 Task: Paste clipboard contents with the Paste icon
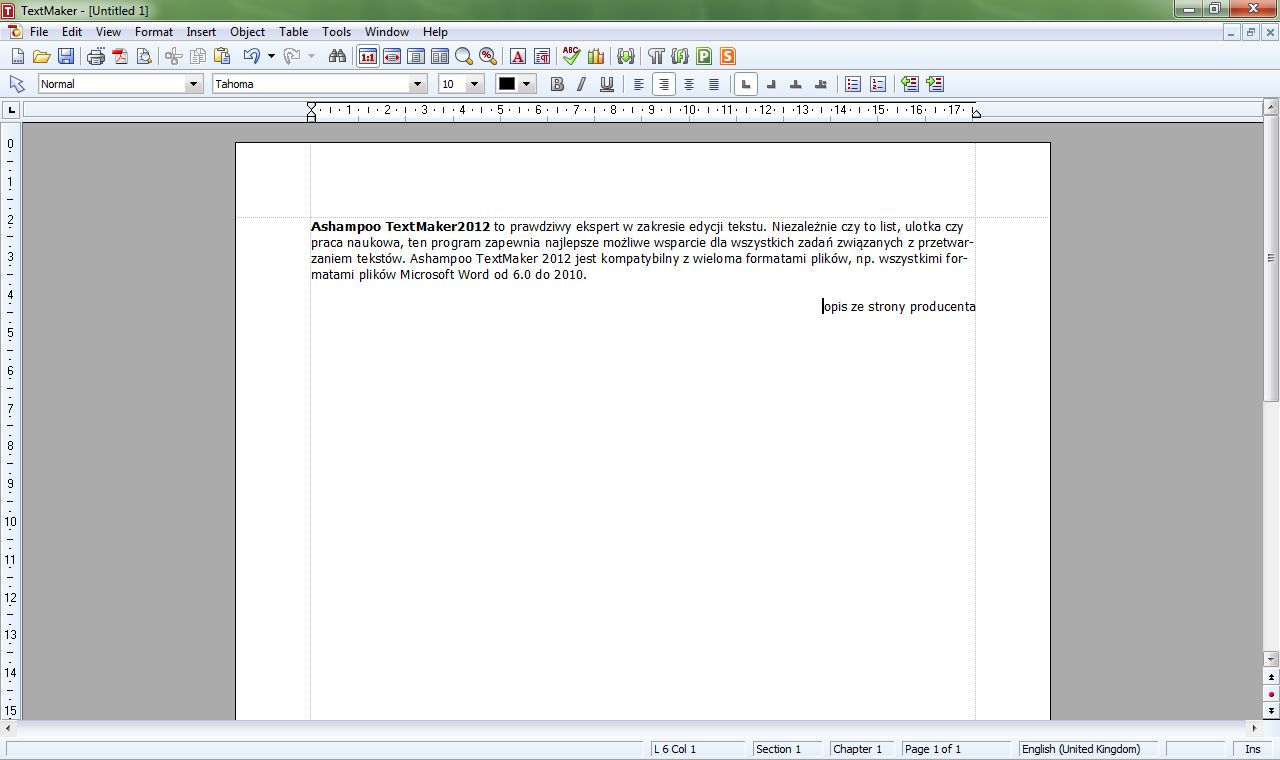click(222, 57)
